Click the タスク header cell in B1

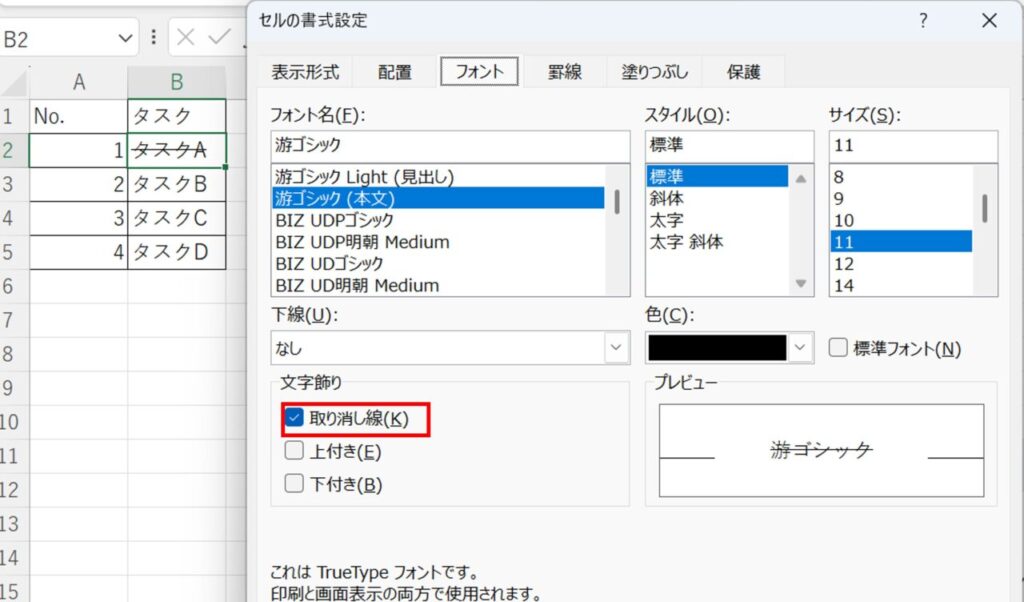click(x=176, y=116)
